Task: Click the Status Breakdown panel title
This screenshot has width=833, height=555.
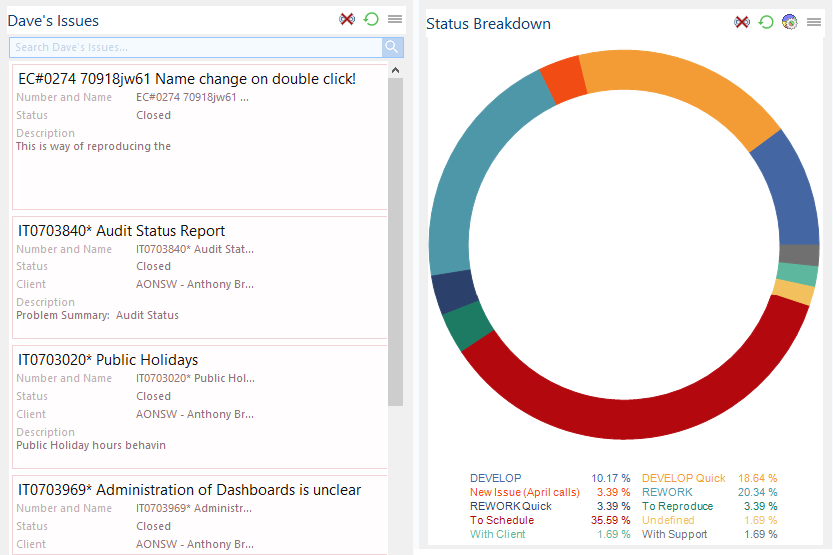Action: pyautogui.click(x=488, y=24)
